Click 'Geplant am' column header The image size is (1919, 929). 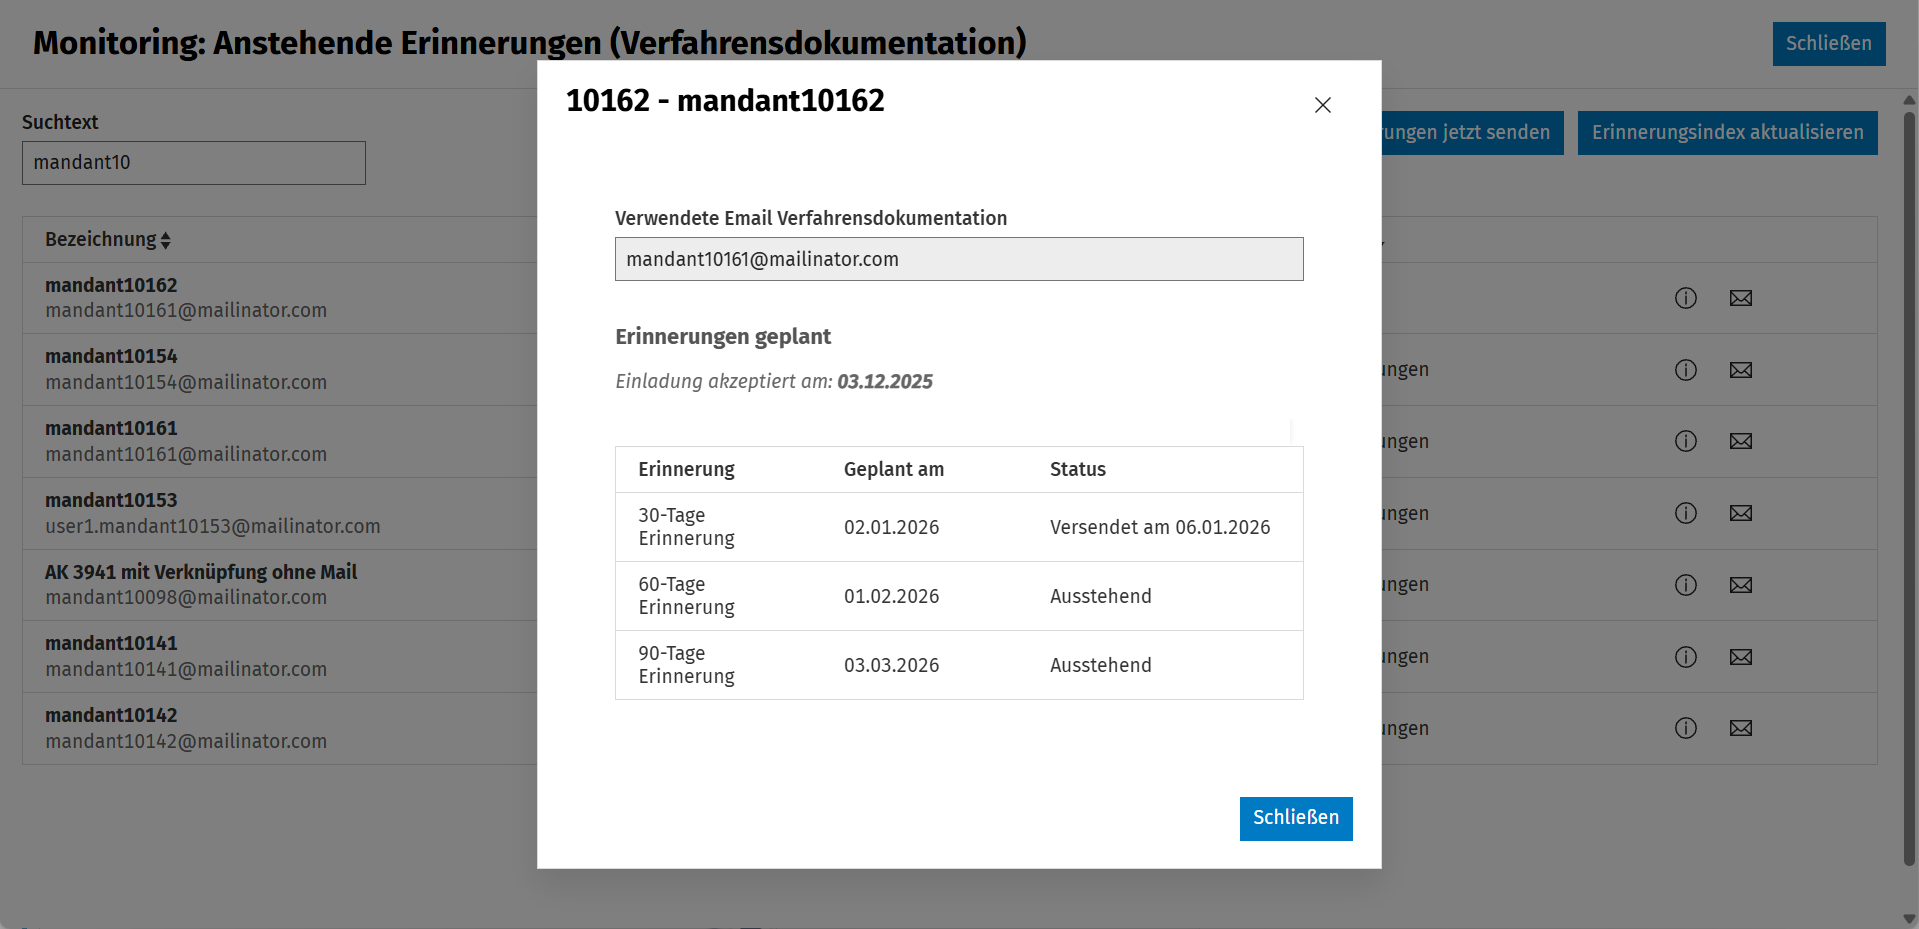(894, 469)
